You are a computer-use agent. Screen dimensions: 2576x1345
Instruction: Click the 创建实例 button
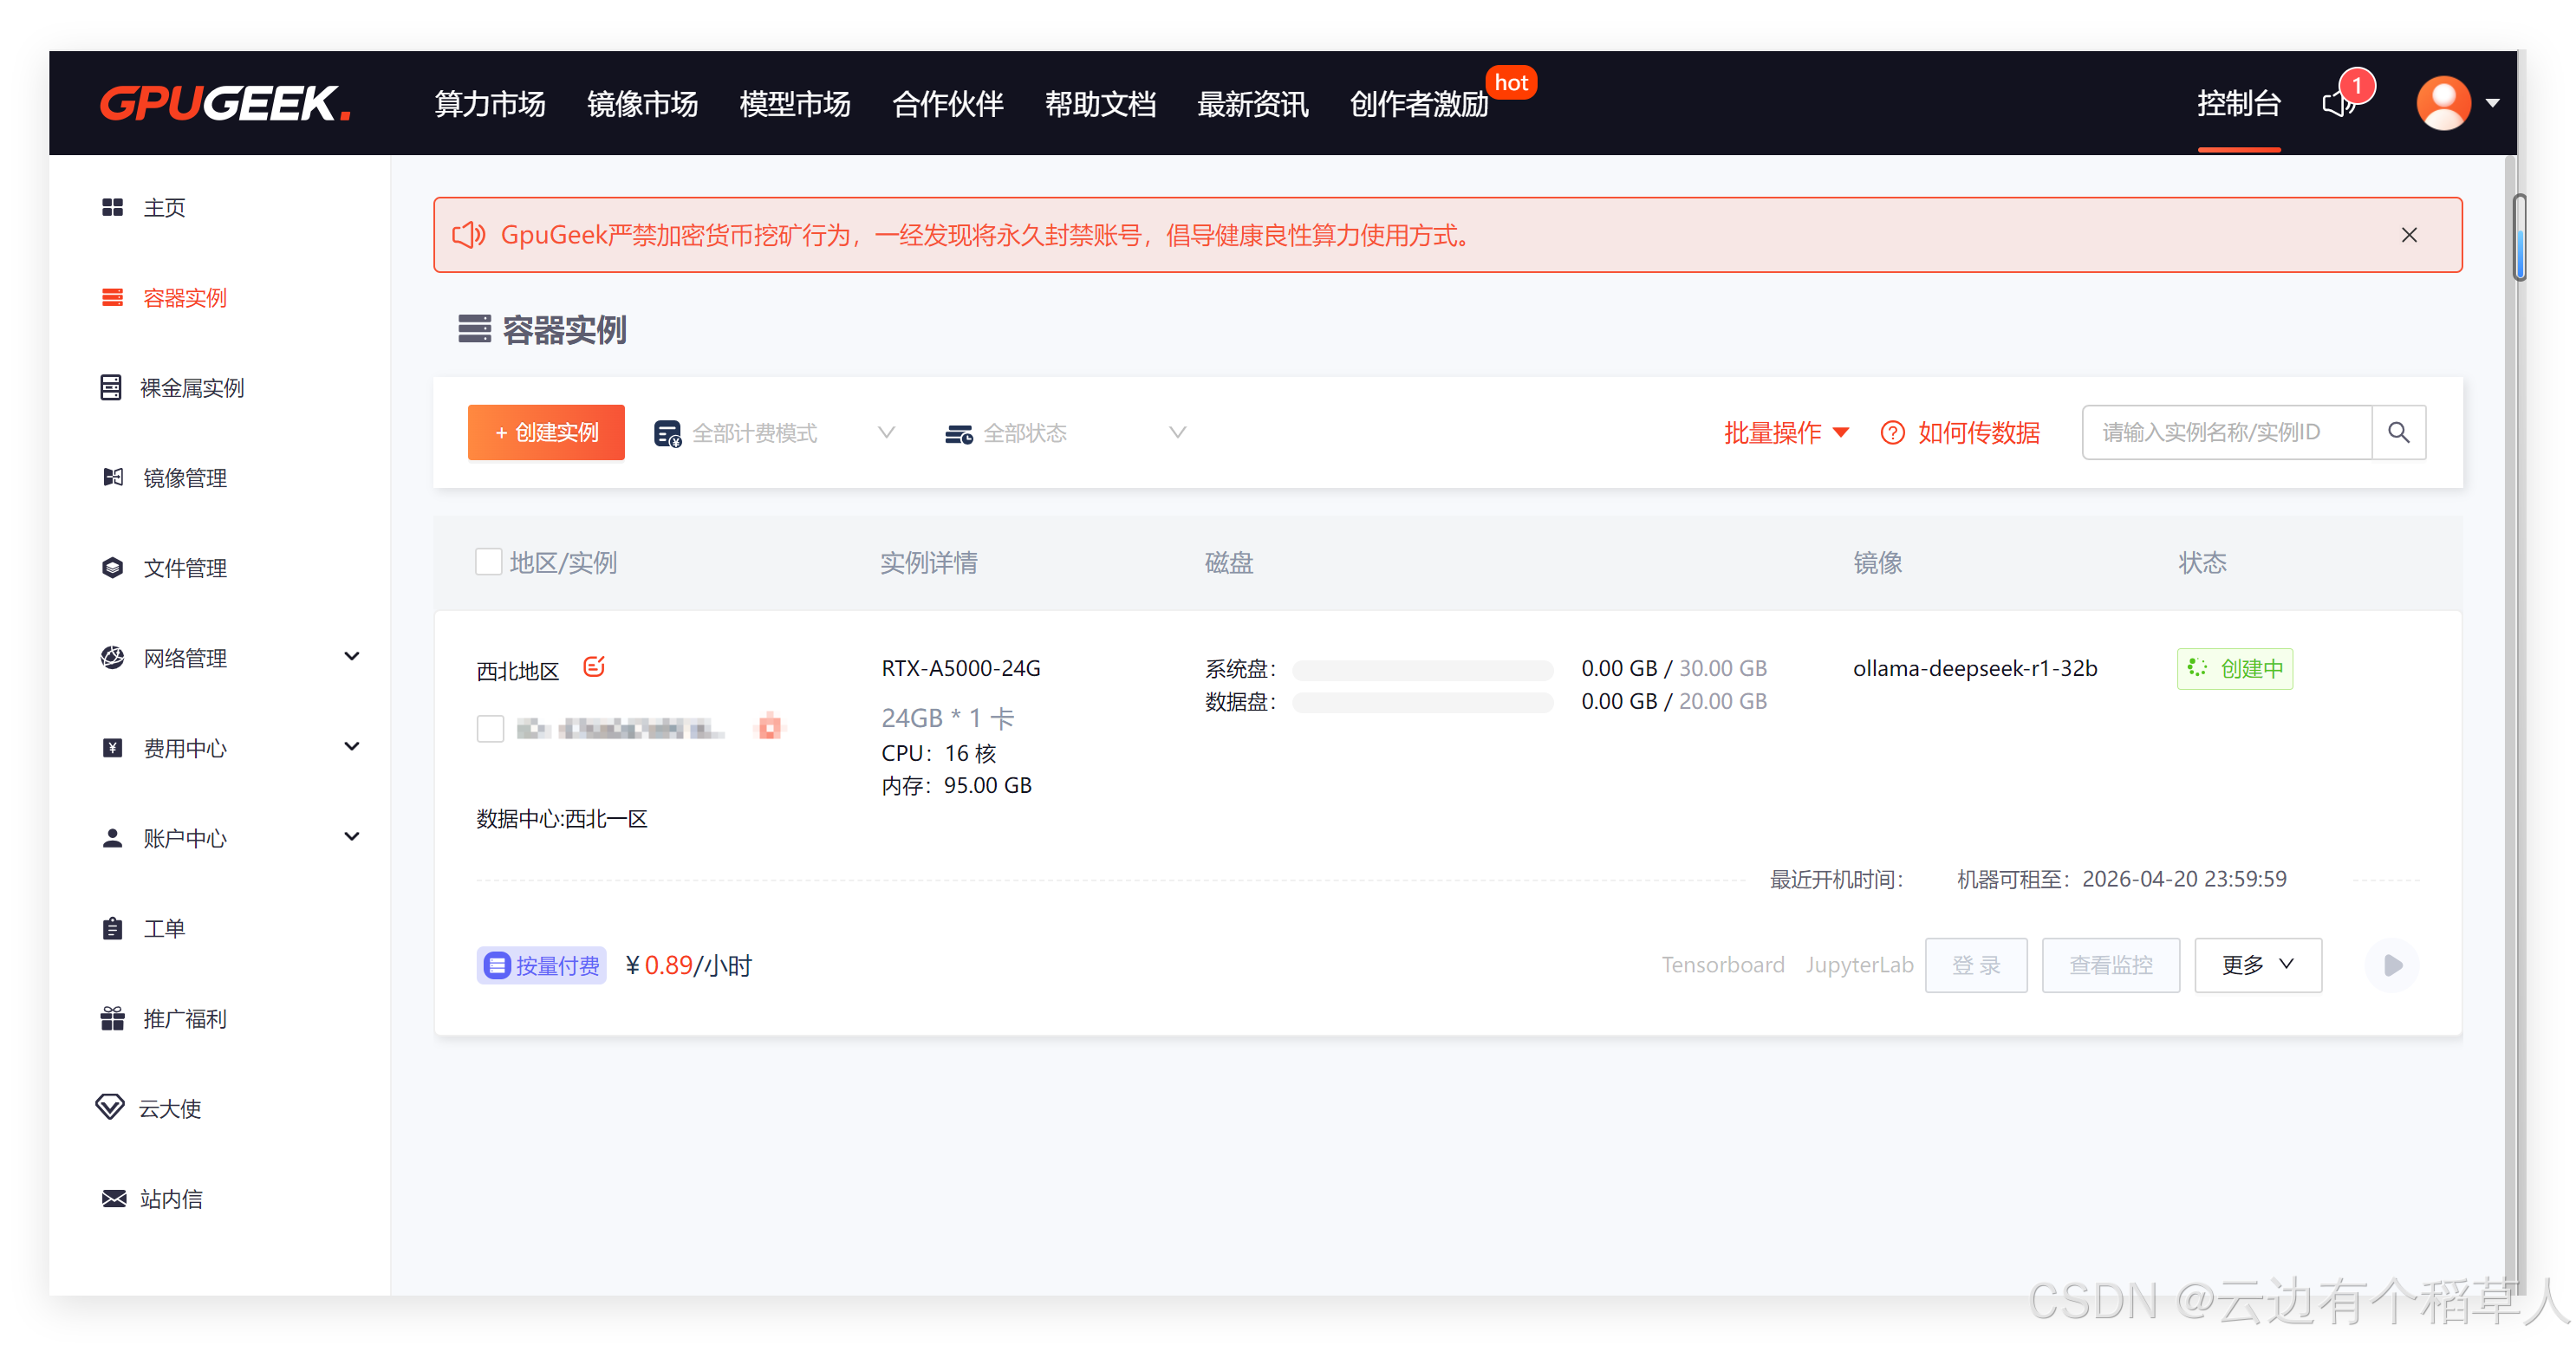pos(546,432)
